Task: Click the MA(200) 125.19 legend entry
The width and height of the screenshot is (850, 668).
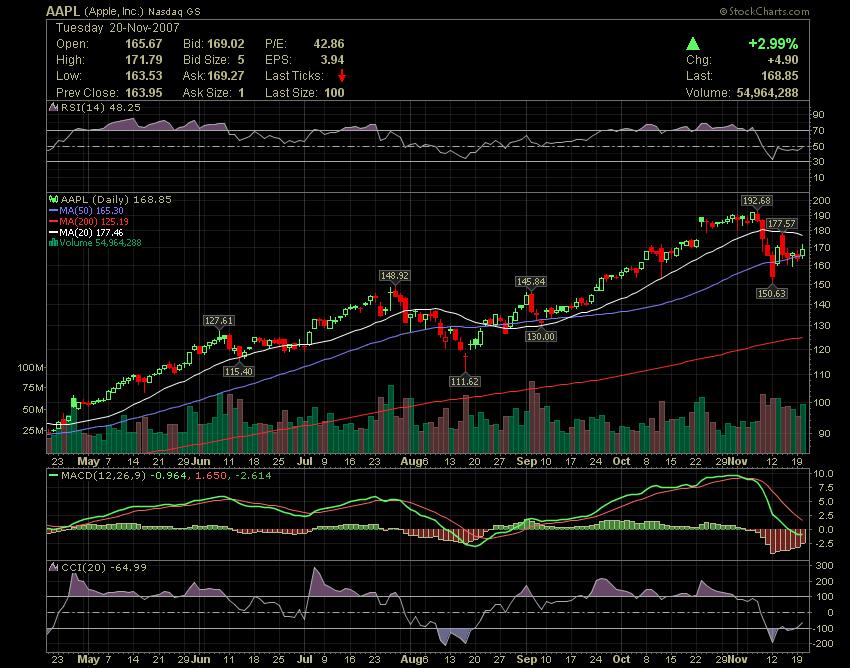Action: point(94,222)
